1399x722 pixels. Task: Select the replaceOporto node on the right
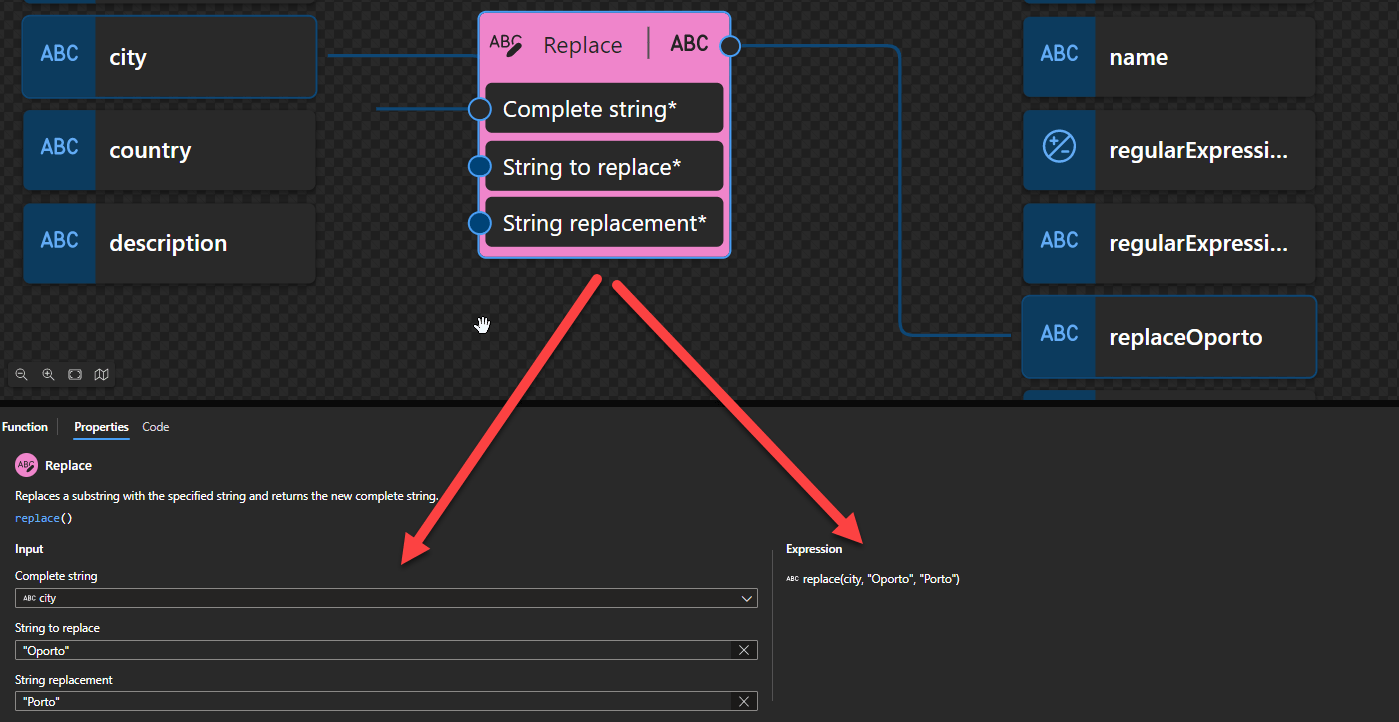point(1185,336)
